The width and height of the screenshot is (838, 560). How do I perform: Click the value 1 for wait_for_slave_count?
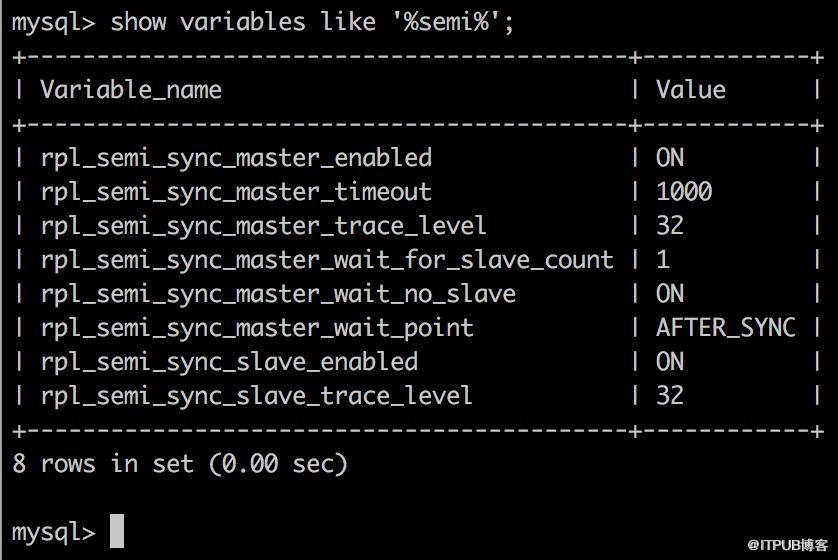pyautogui.click(x=663, y=260)
